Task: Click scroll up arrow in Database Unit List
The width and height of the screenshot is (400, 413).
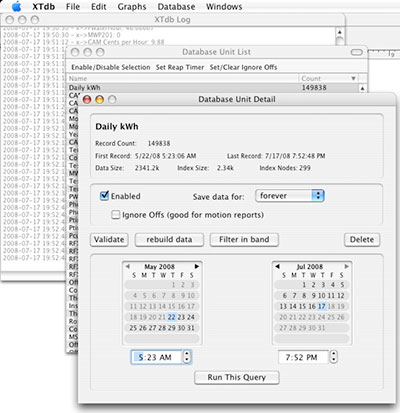Action: [362, 88]
